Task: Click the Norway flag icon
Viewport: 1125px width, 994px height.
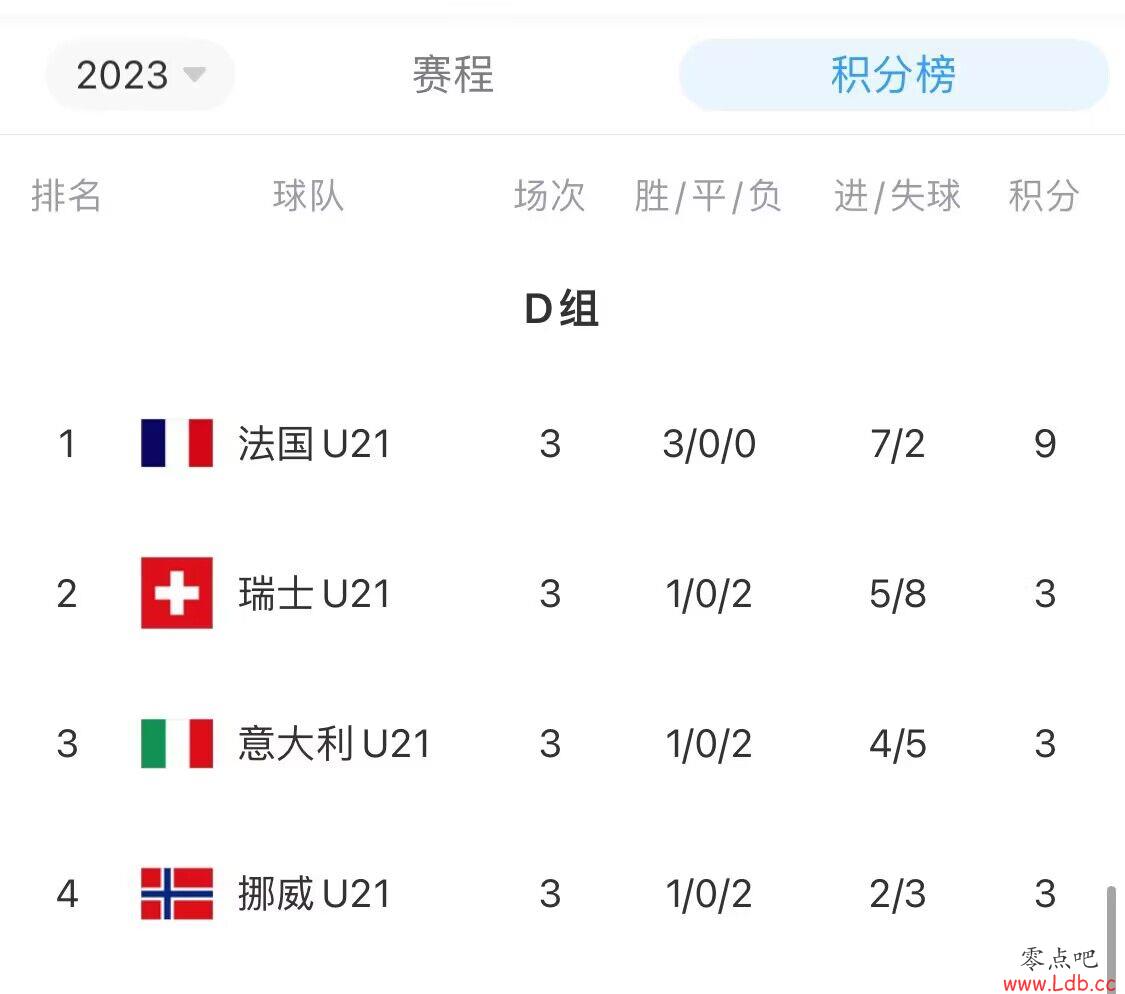Action: 176,894
